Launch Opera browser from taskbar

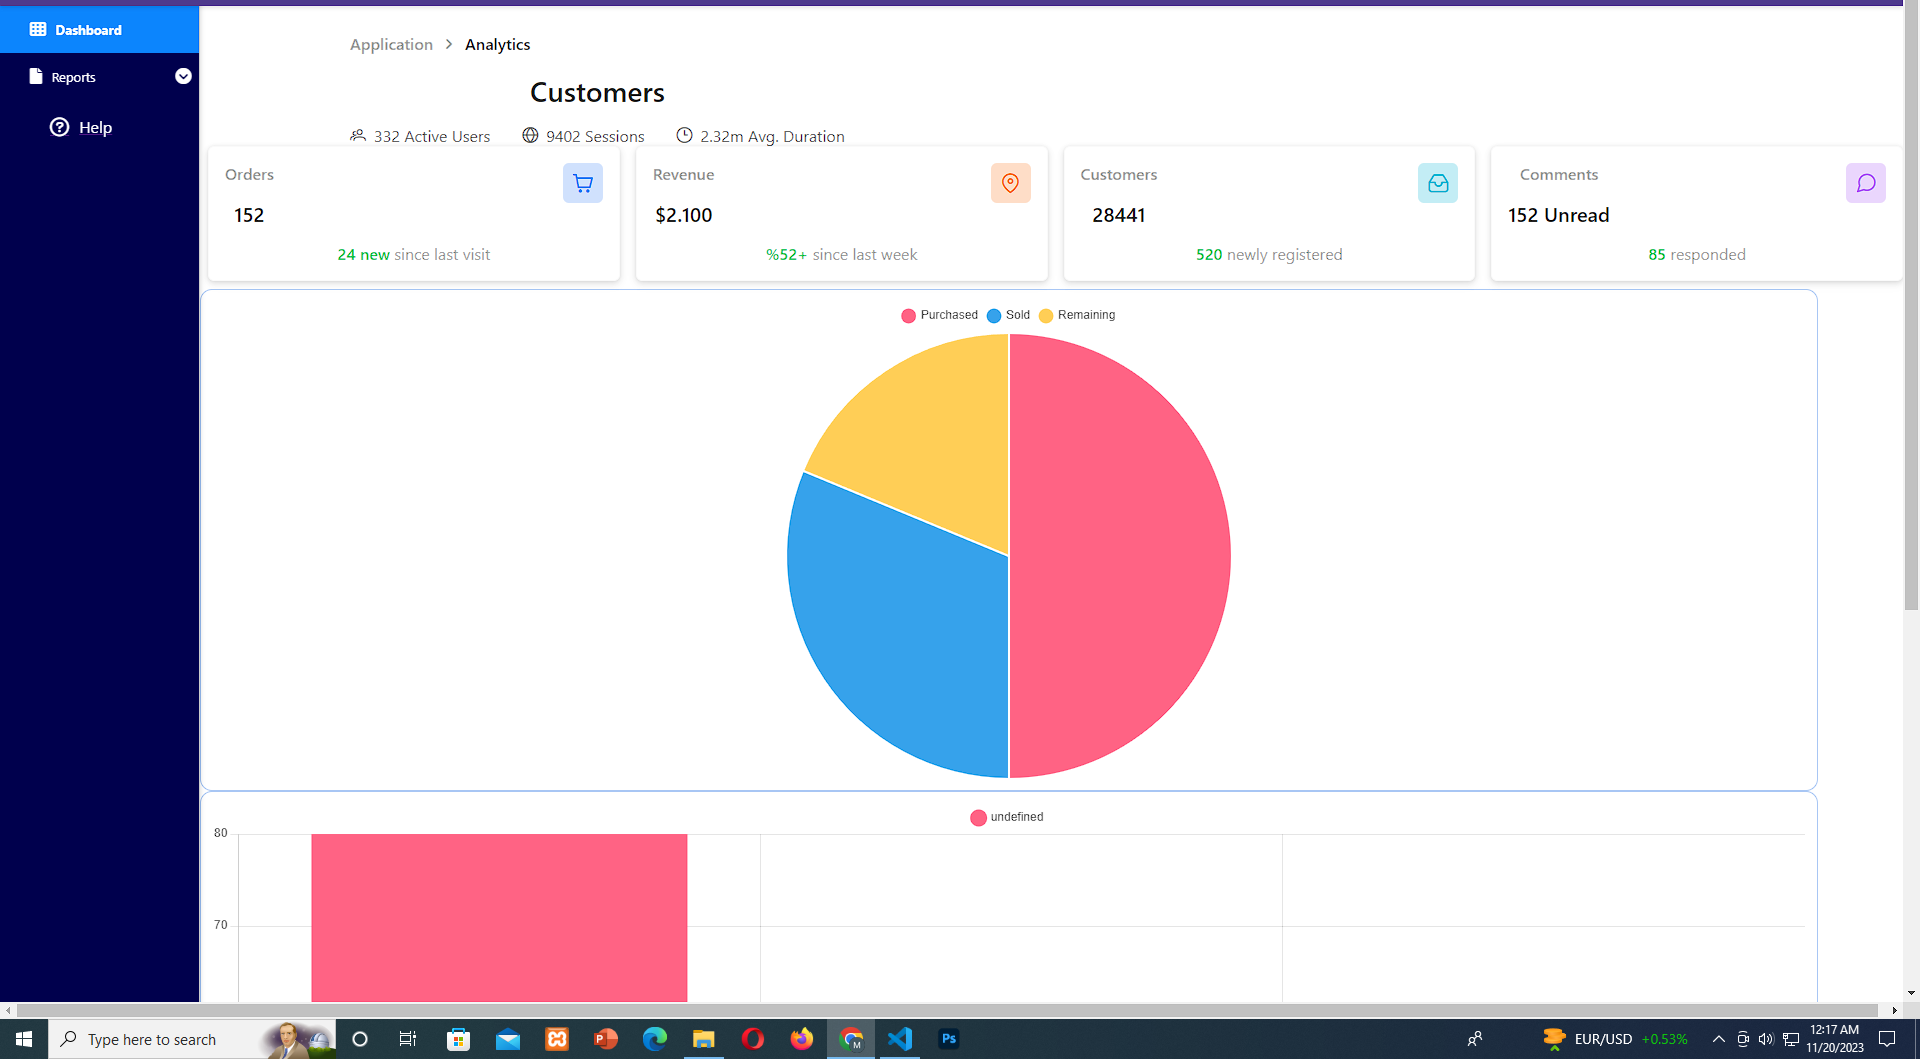(753, 1039)
